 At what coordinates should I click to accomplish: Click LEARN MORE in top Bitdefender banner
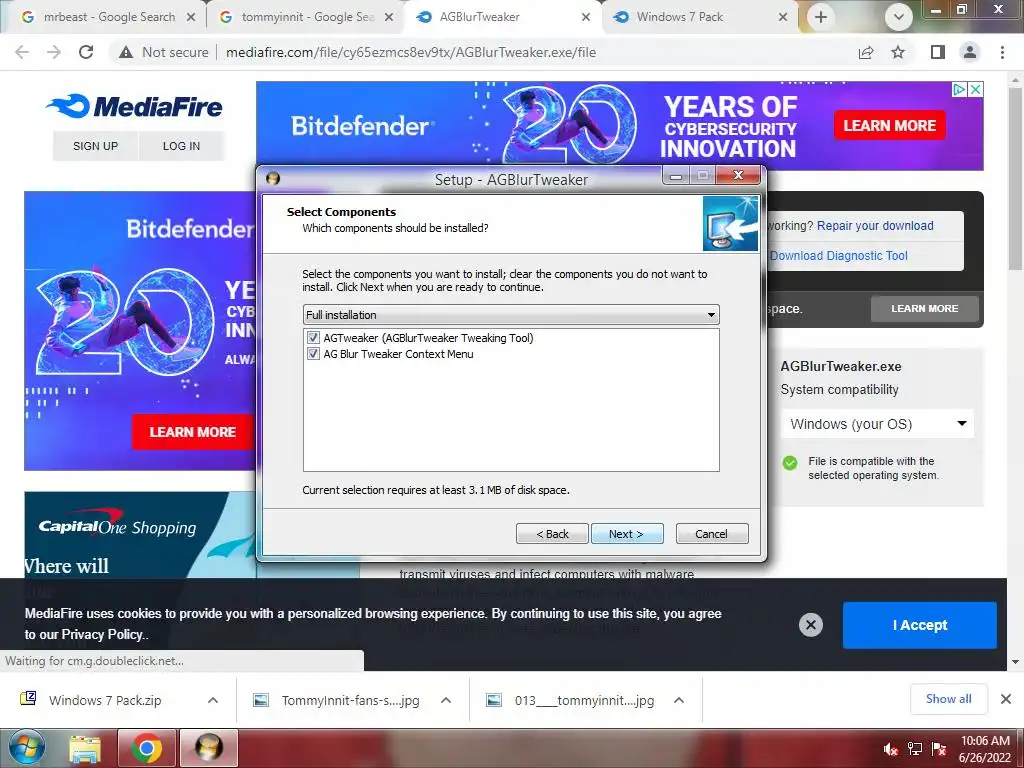tap(889, 125)
